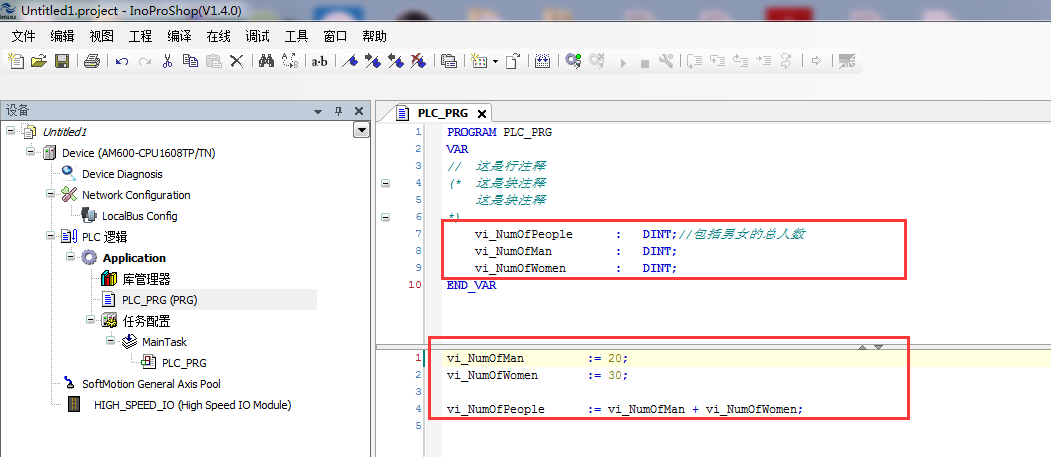Click the Step Into debug icon
This screenshot has height=457, width=1051.
click(718, 61)
